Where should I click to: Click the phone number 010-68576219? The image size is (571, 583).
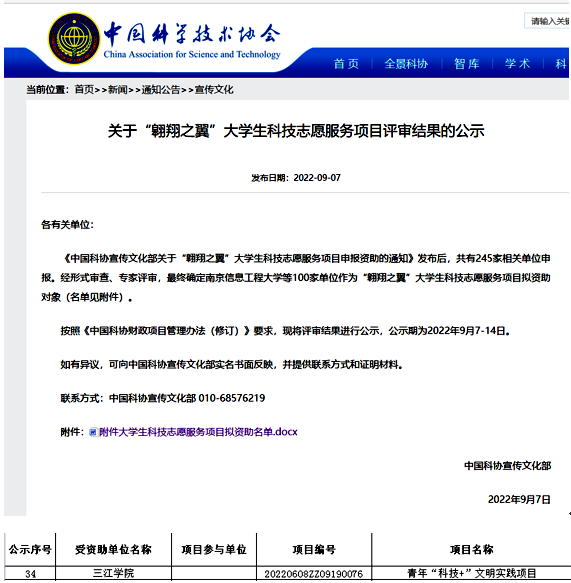(x=232, y=398)
